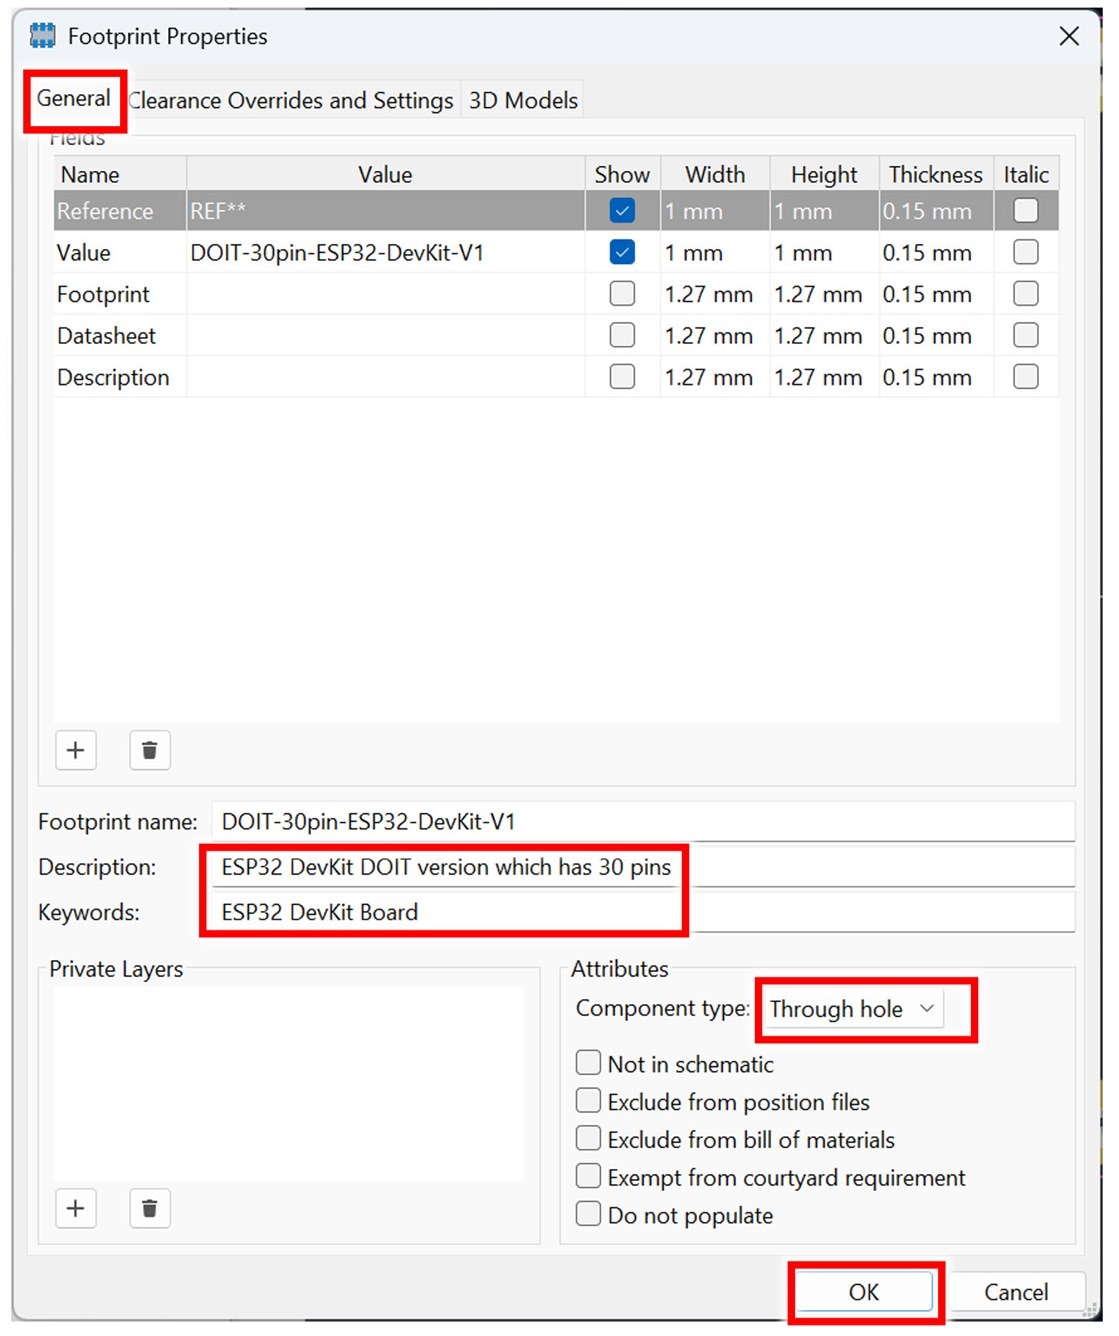This screenshot has height=1336, width=1119.
Task: Click the Footprint name input field
Action: point(643,821)
